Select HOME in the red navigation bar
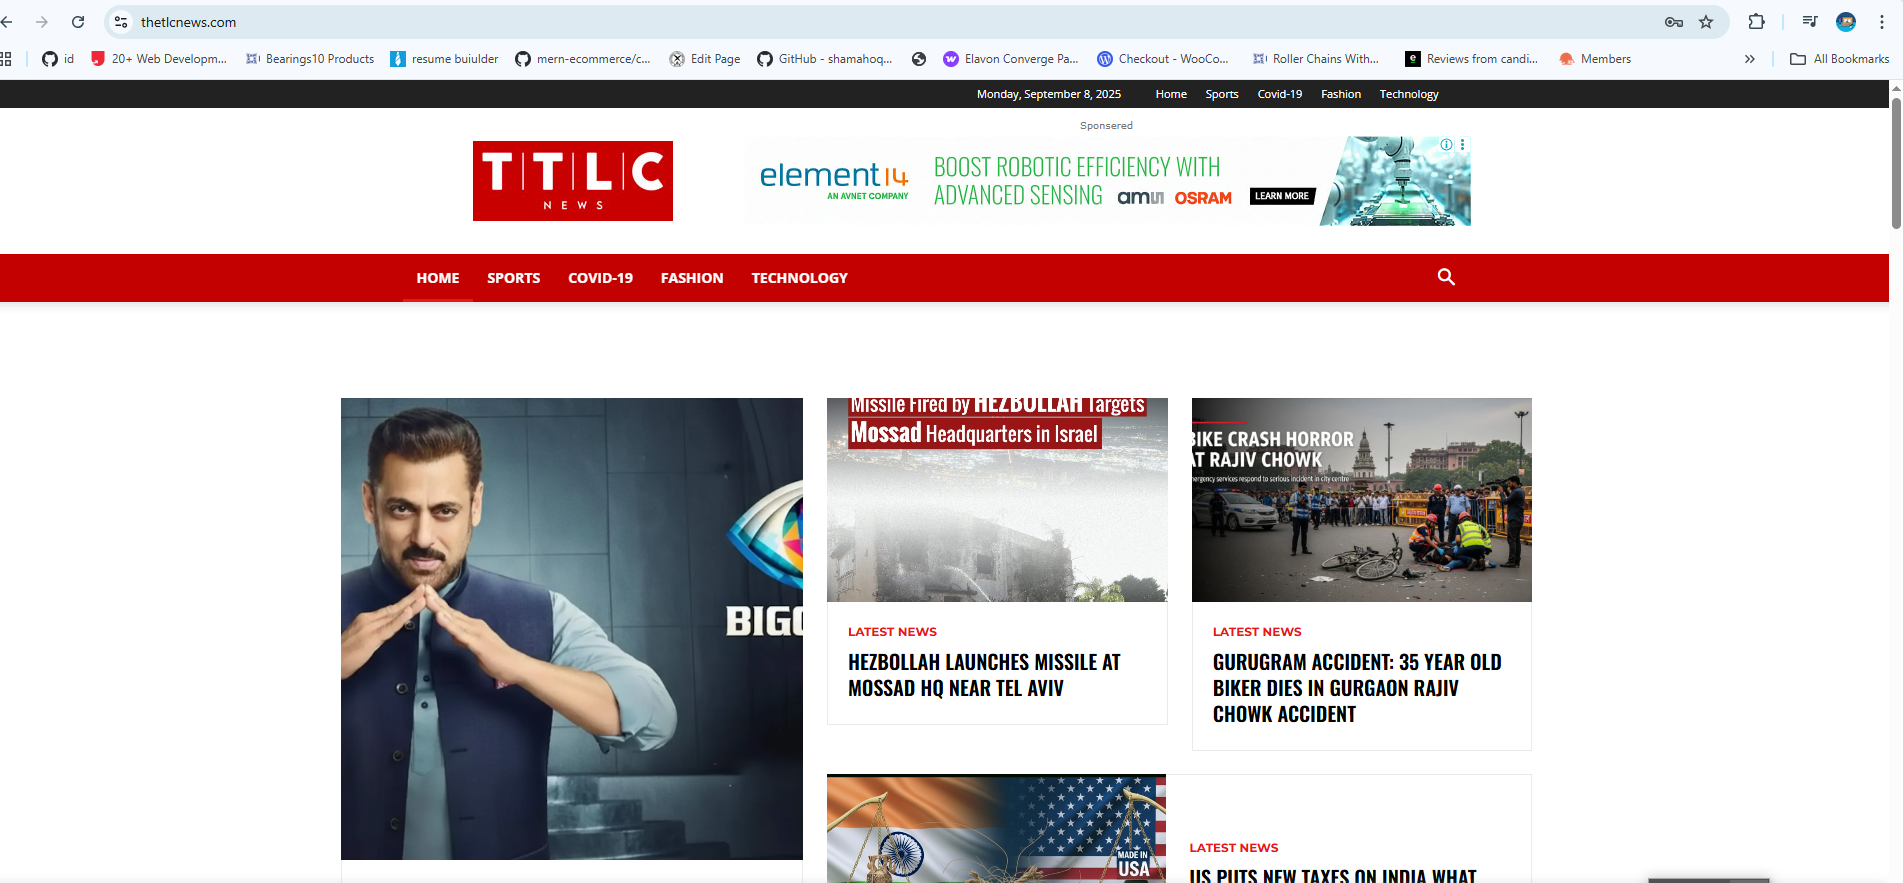The width and height of the screenshot is (1903, 883). pyautogui.click(x=438, y=278)
